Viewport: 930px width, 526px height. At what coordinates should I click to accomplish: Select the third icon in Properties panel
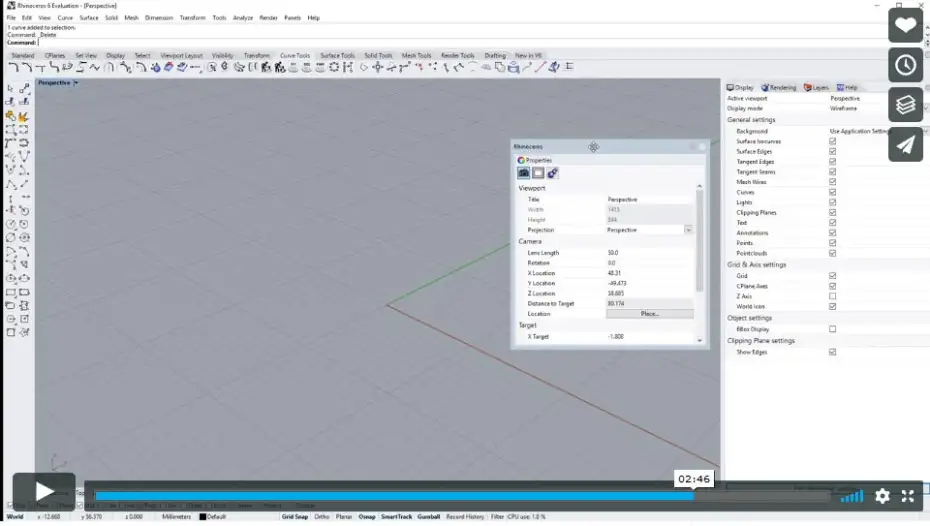coord(553,173)
